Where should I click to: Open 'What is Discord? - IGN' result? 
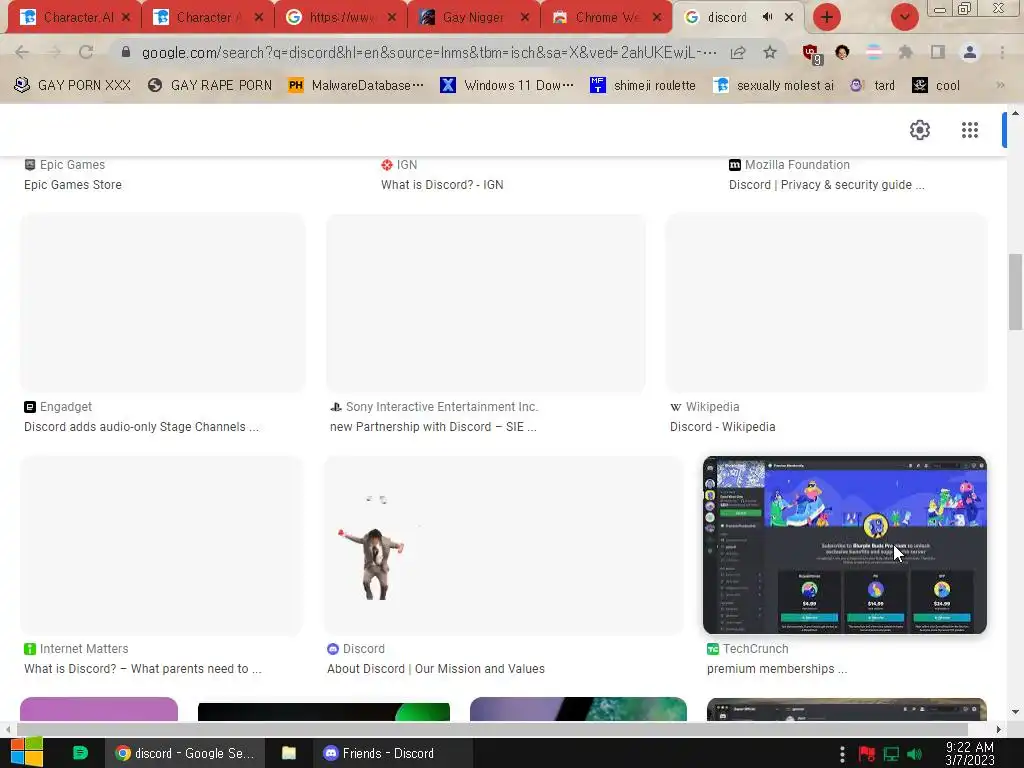point(442,185)
